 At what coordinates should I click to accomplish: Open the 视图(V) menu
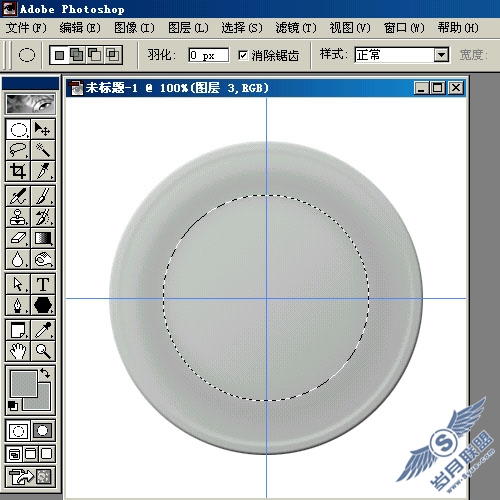(350, 28)
